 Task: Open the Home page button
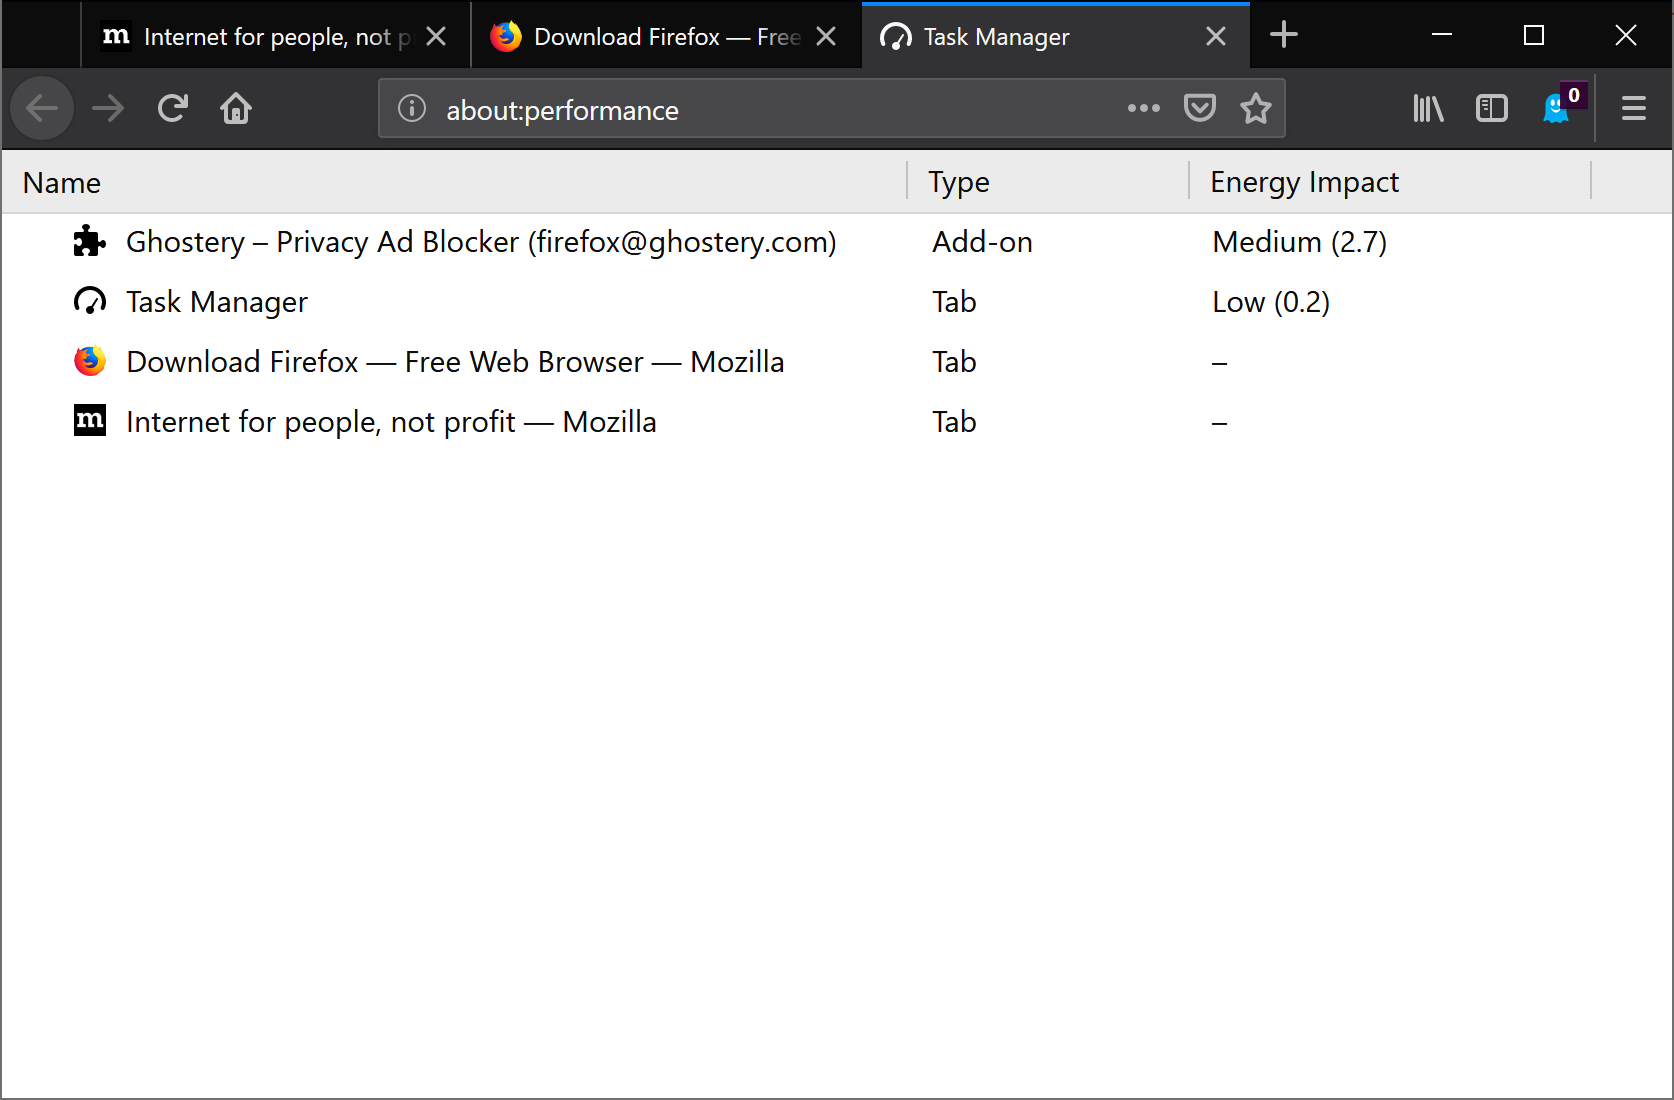[236, 108]
